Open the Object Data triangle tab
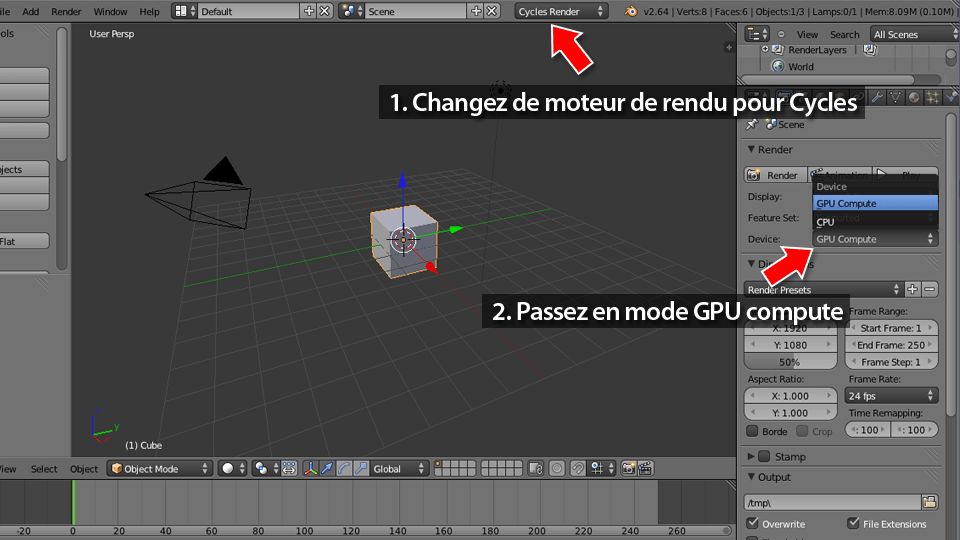This screenshot has height=540, width=960. tap(895, 97)
